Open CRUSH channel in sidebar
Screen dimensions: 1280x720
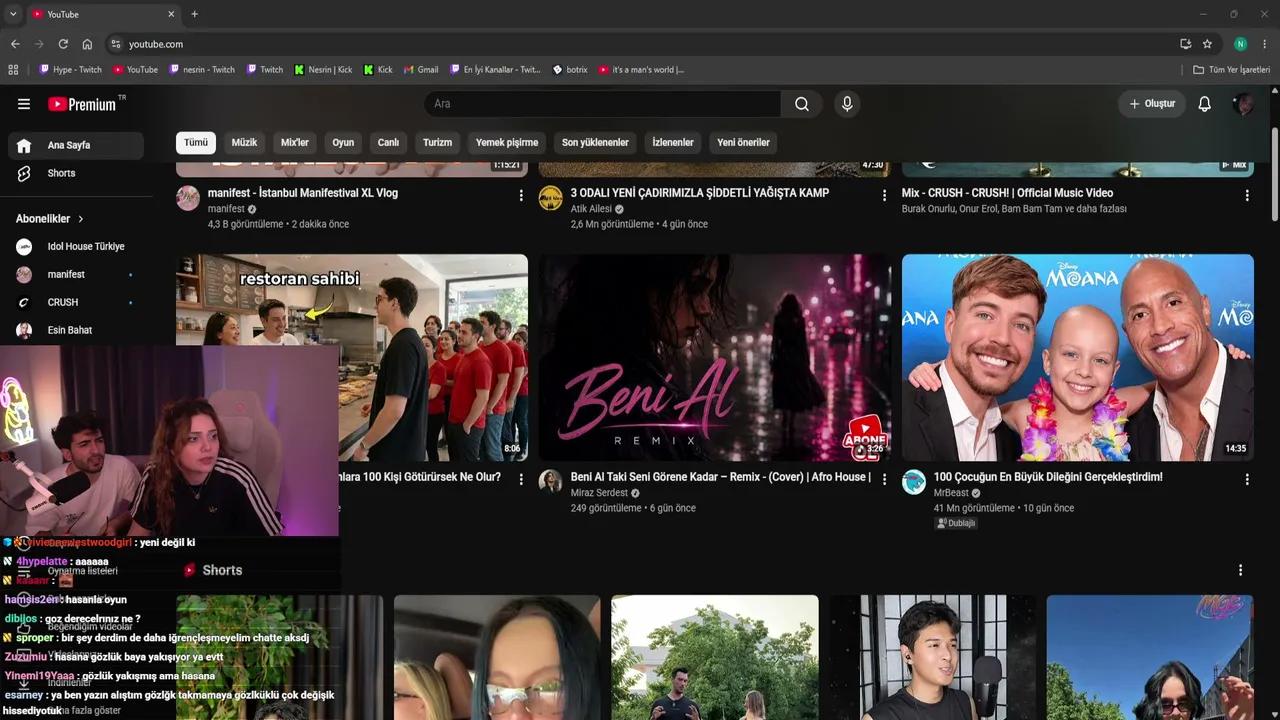76,302
